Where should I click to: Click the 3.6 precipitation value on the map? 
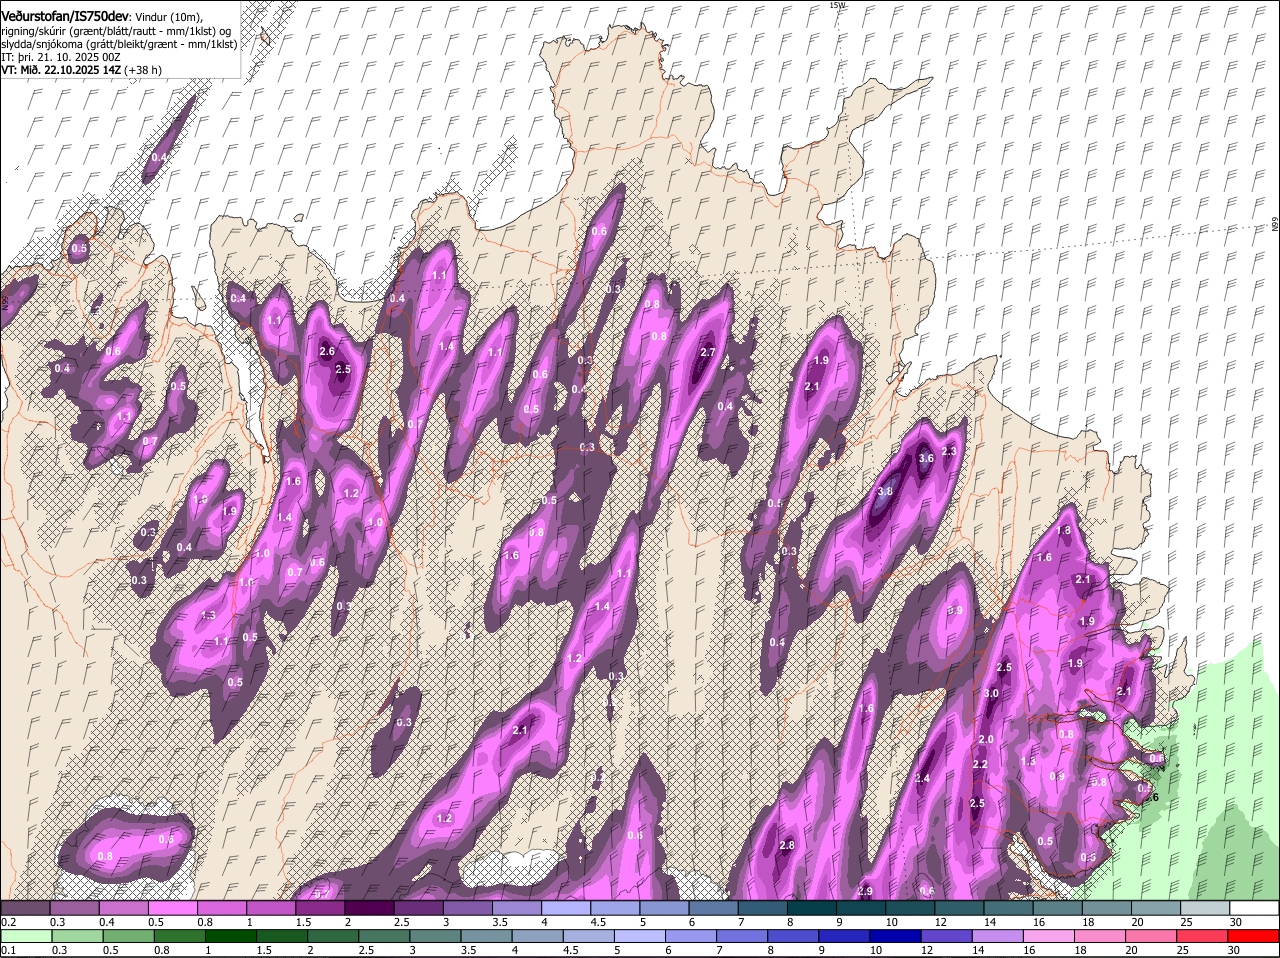click(x=926, y=458)
